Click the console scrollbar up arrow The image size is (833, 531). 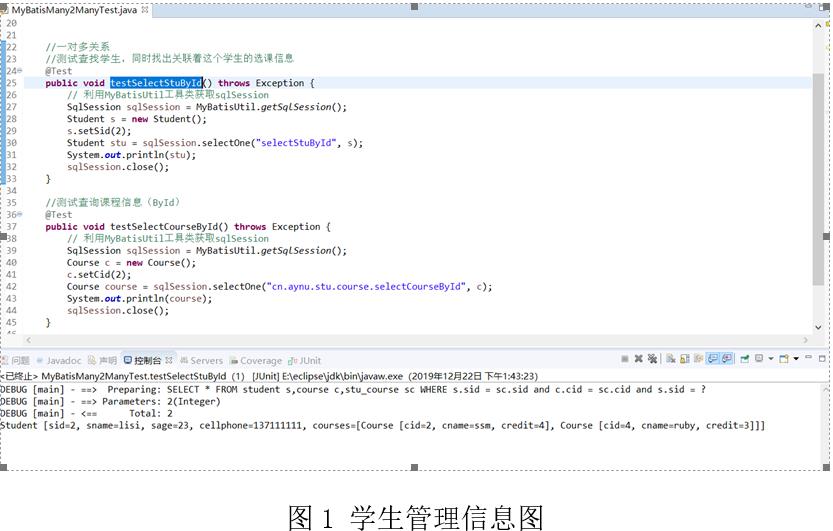pyautogui.click(x=827, y=389)
